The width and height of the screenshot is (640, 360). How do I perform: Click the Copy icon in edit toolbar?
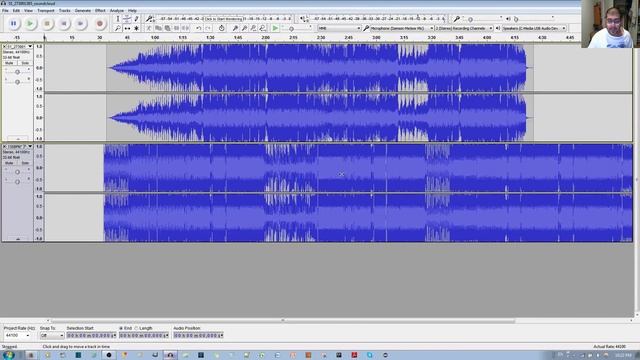(x=158, y=28)
